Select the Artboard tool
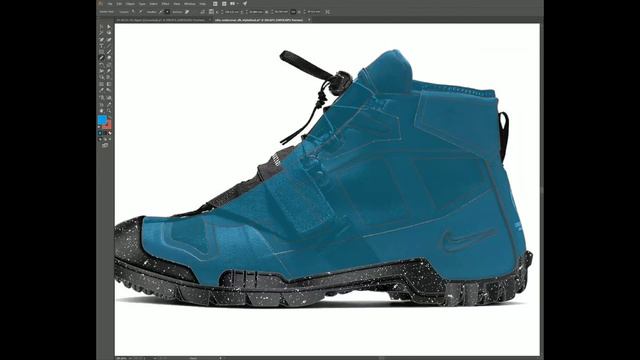Image resolution: width=640 pixels, height=360 pixels. [x=101, y=104]
